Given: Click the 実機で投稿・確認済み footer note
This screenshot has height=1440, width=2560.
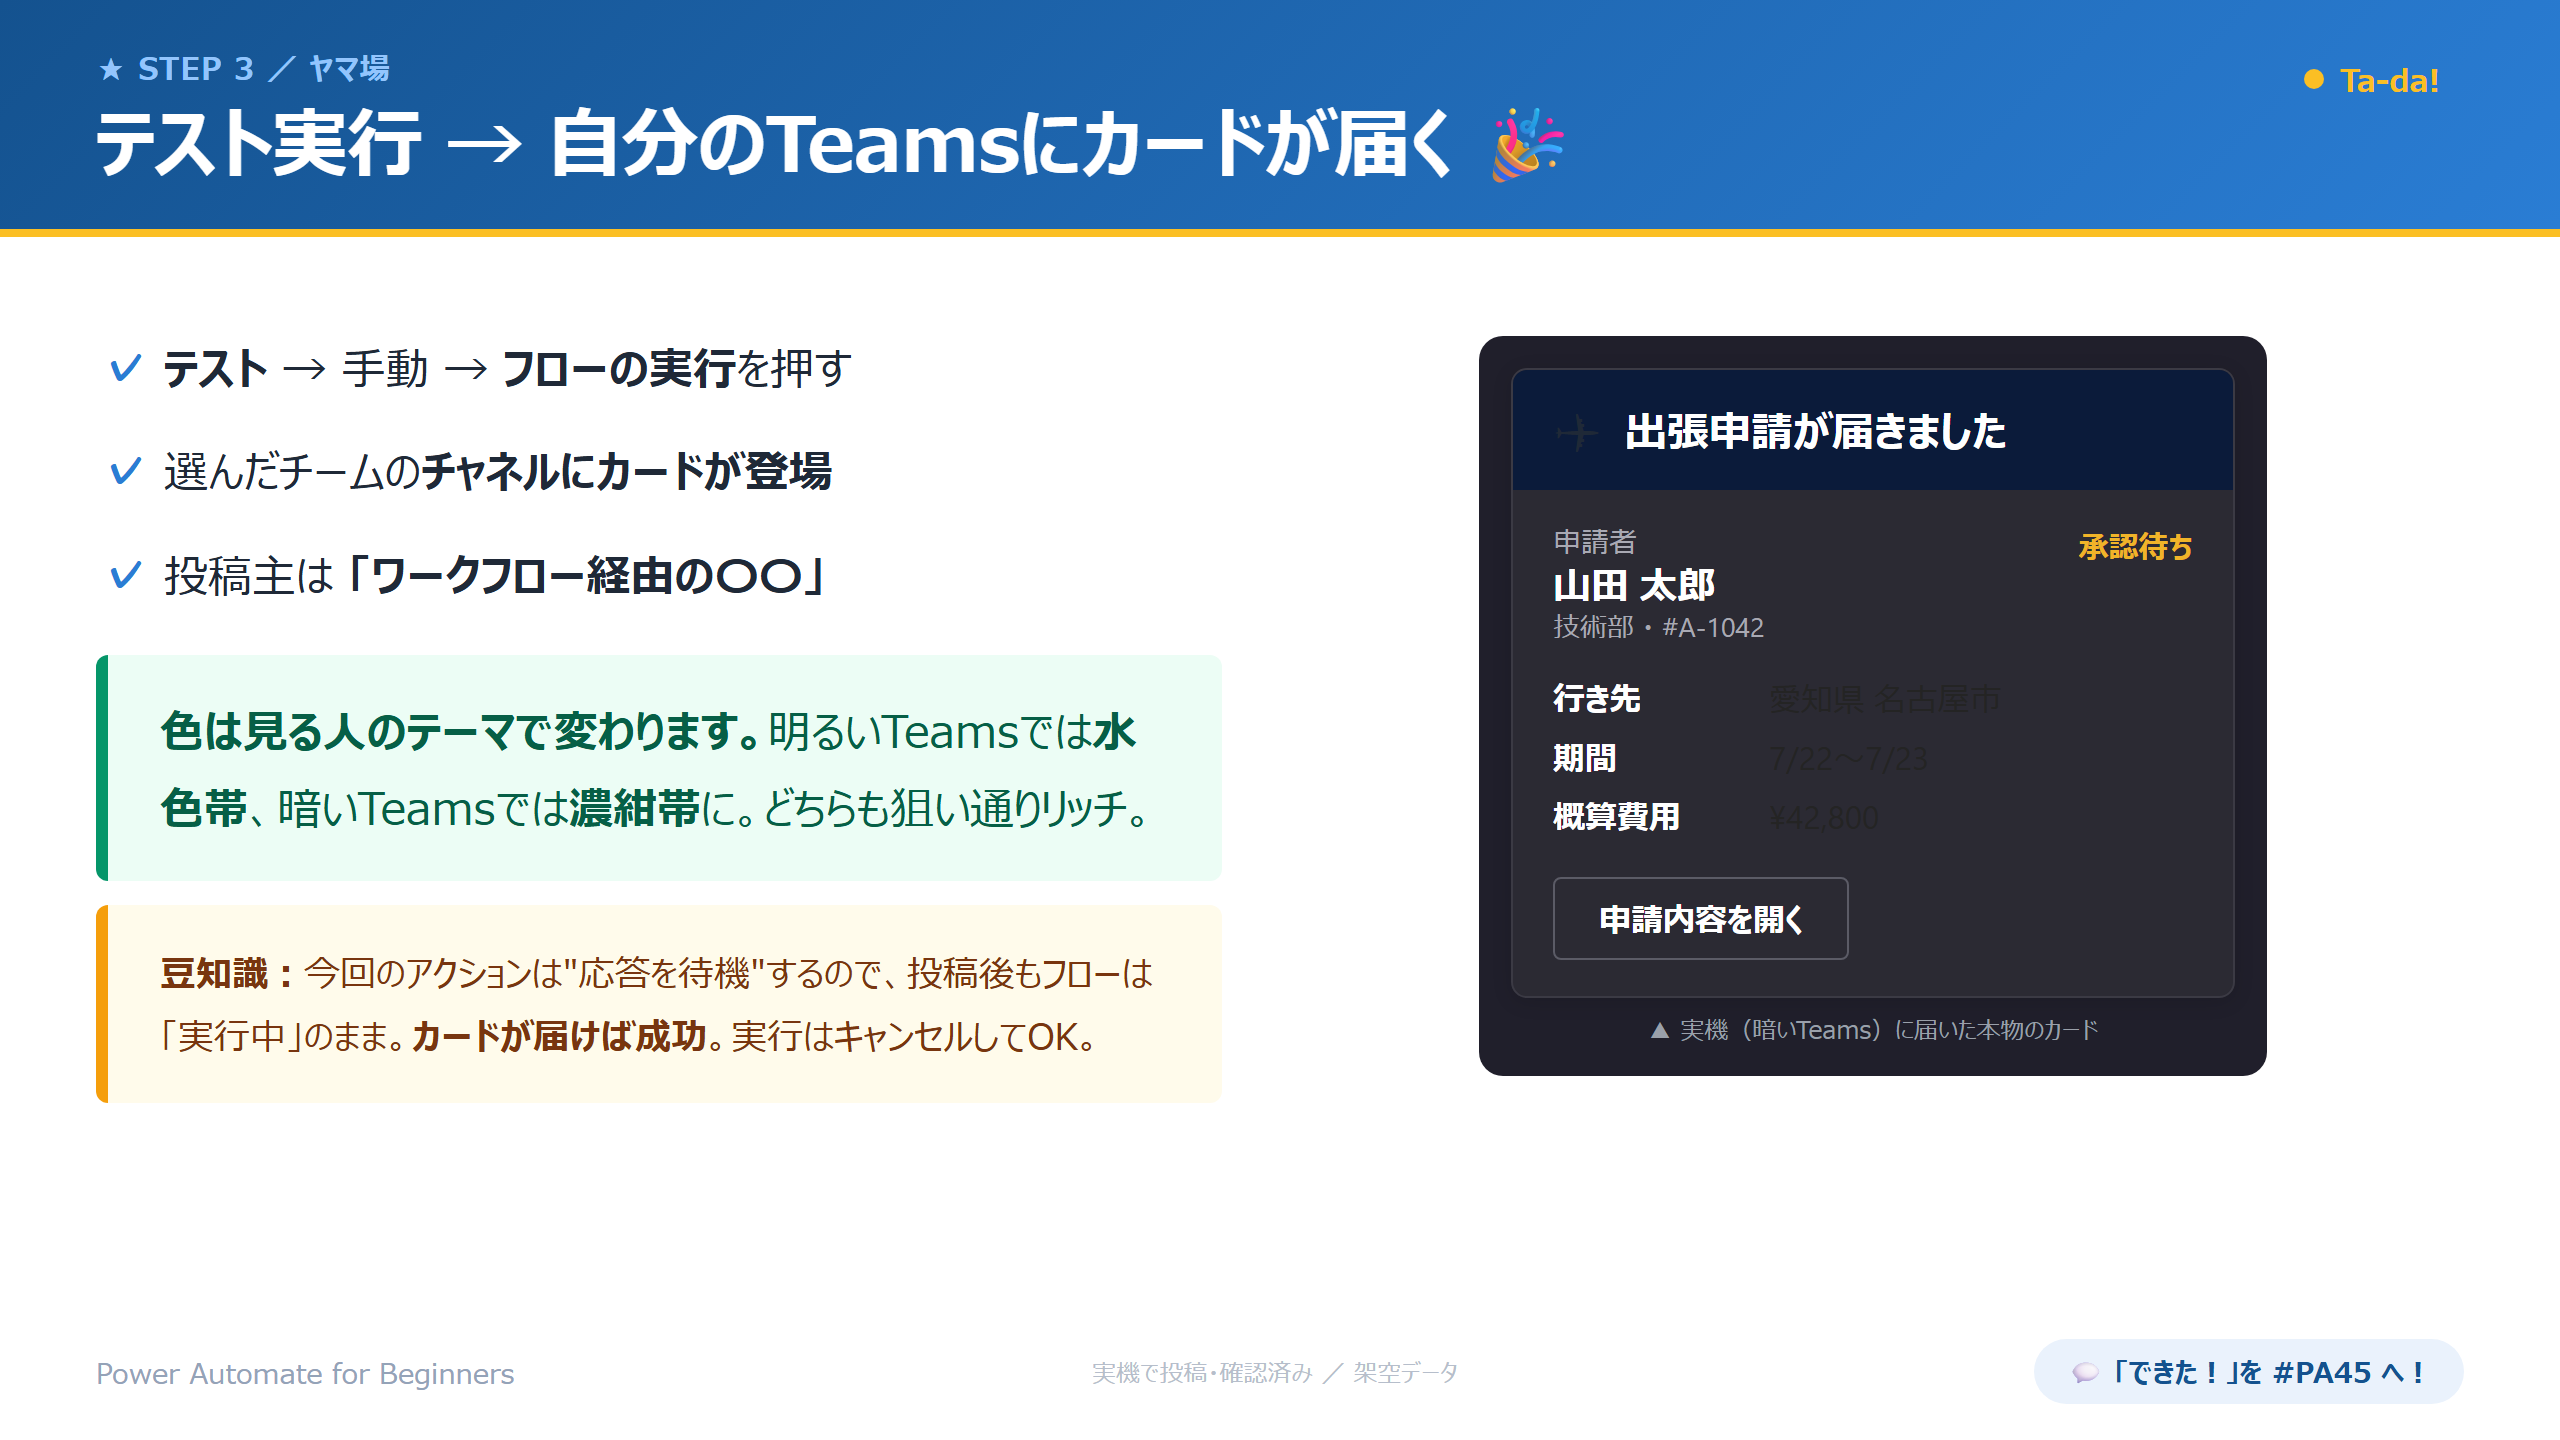Looking at the screenshot, I should (1275, 1372).
